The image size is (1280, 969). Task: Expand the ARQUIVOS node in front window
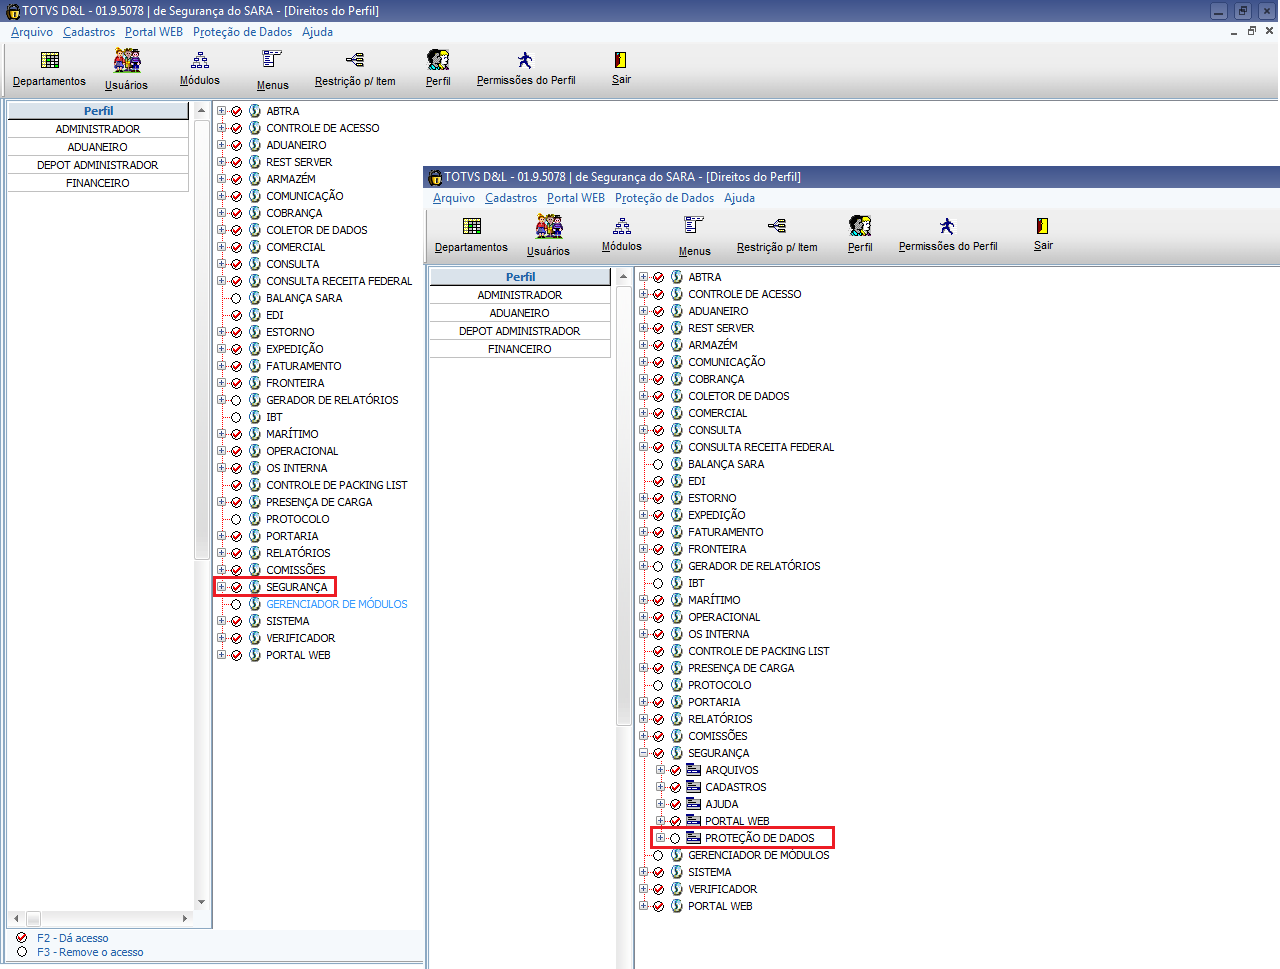tap(661, 770)
